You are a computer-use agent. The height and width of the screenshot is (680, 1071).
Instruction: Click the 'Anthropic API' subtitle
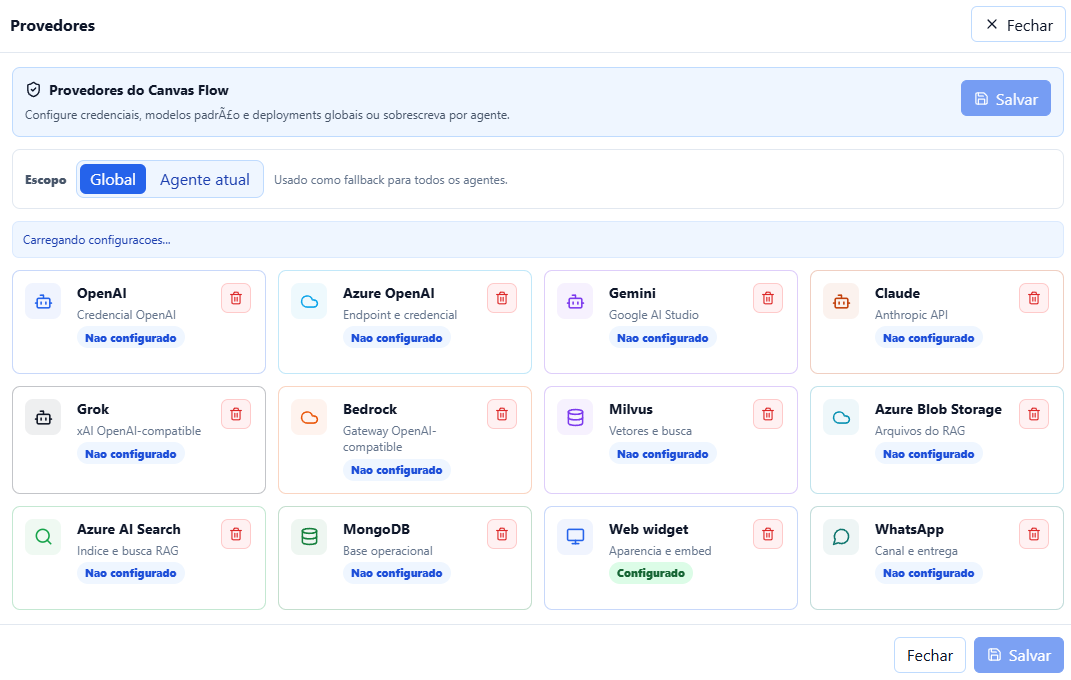pos(911,315)
